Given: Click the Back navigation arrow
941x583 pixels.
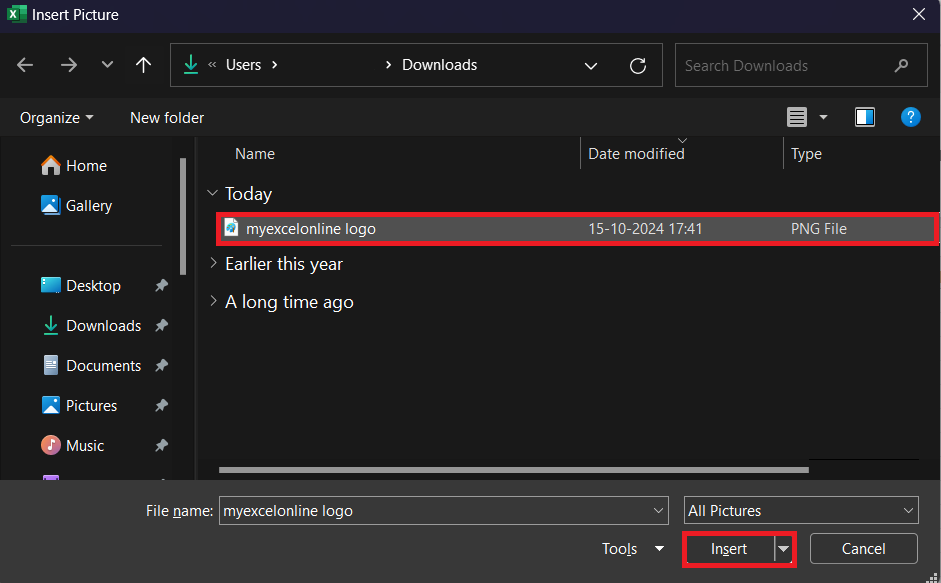Looking at the screenshot, I should (25, 65).
